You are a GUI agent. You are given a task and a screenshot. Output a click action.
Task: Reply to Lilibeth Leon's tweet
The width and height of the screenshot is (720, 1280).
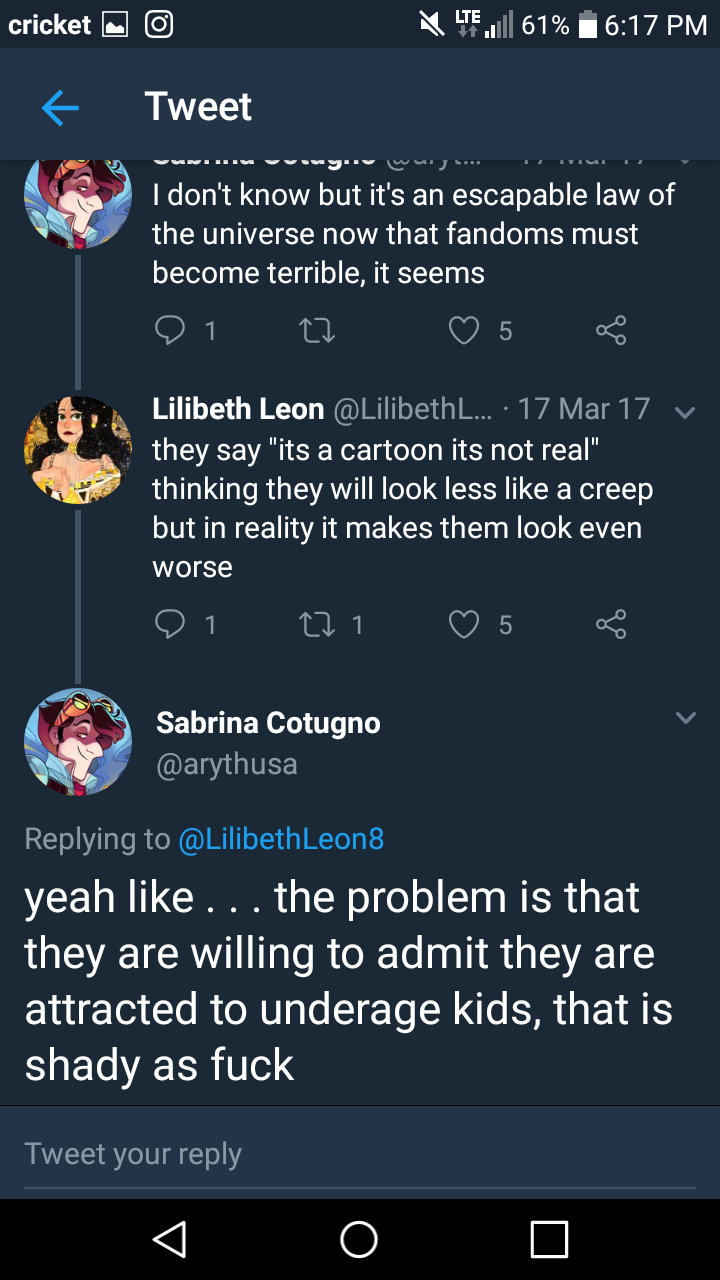pyautogui.click(x=170, y=625)
